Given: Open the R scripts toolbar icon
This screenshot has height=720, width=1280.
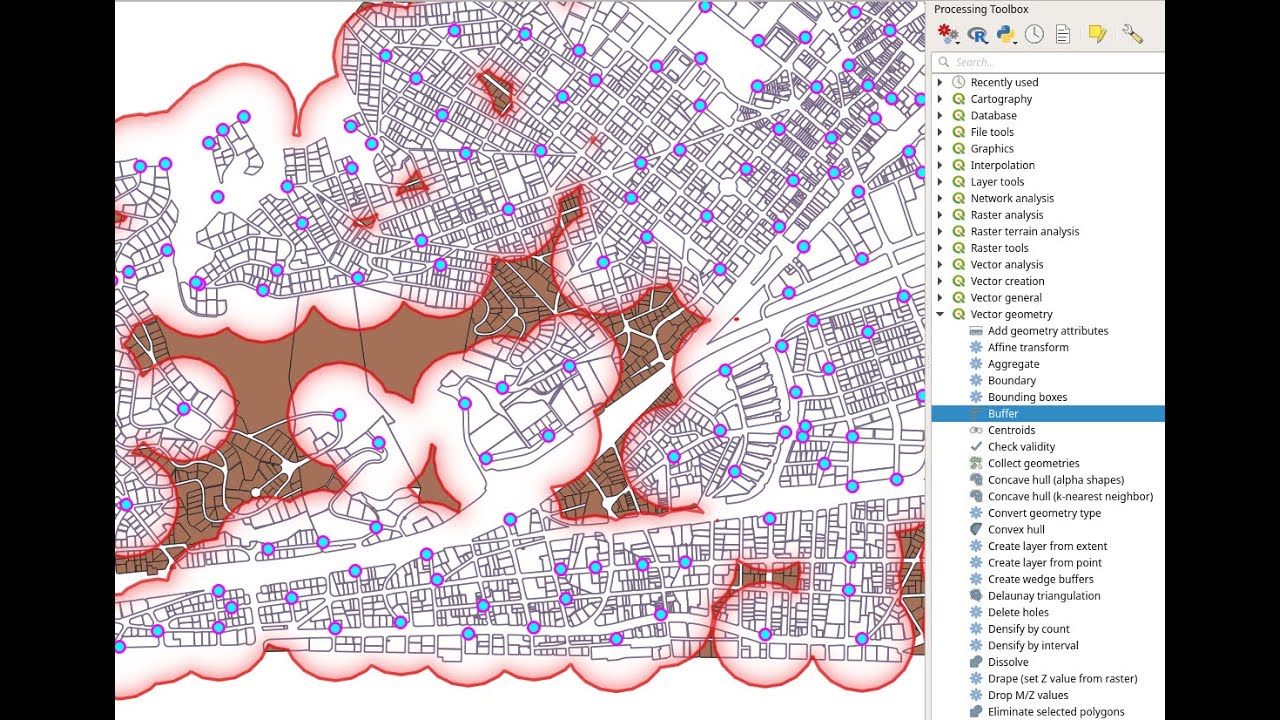Looking at the screenshot, I should [978, 34].
